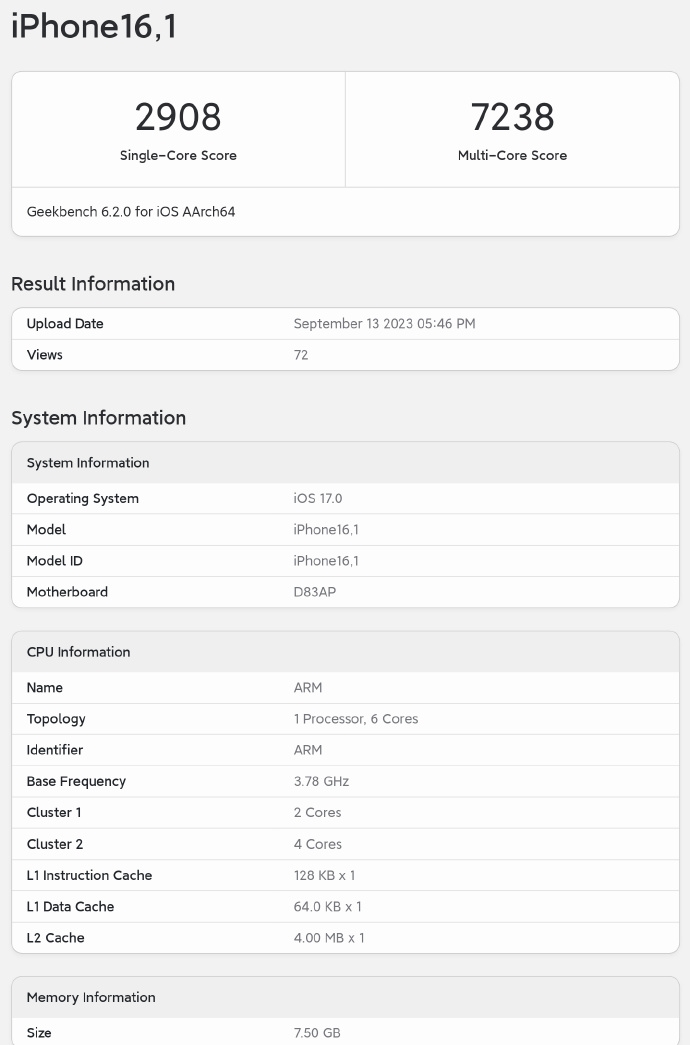The image size is (690, 1045).
Task: Click the CPU Information table header
Action: tap(79, 652)
